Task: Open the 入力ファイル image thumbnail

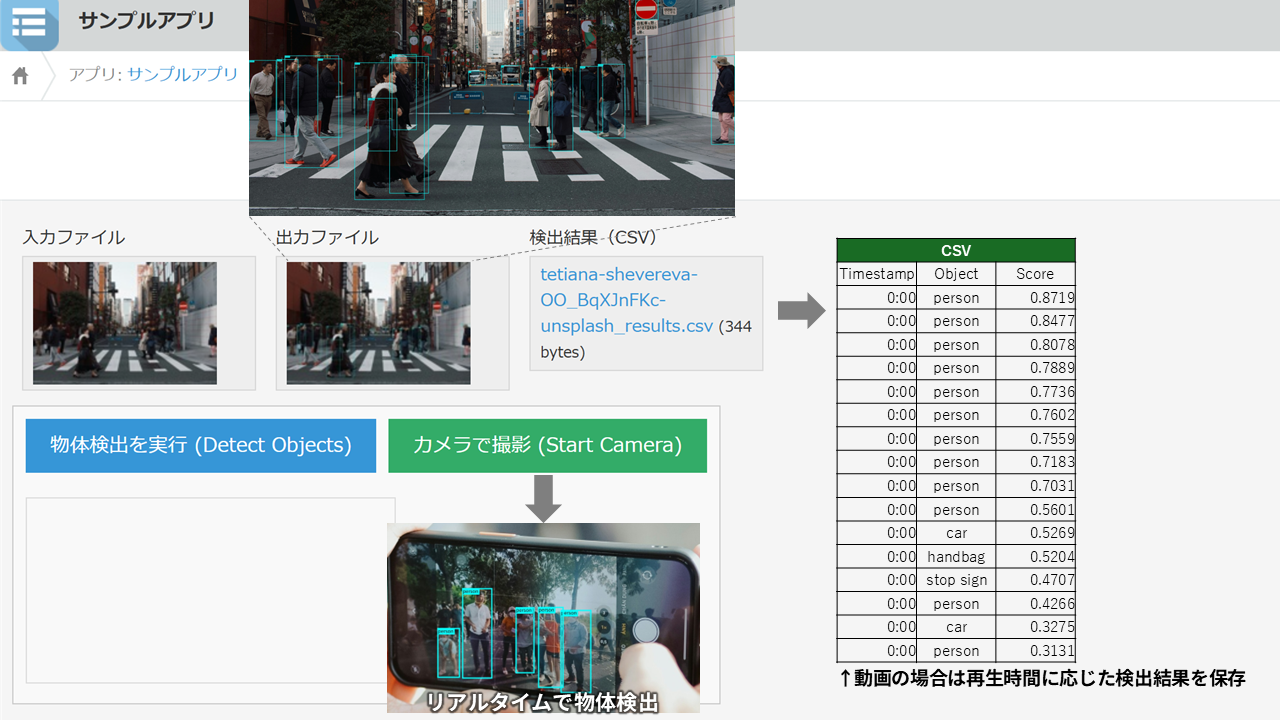Action: pyautogui.click(x=125, y=323)
